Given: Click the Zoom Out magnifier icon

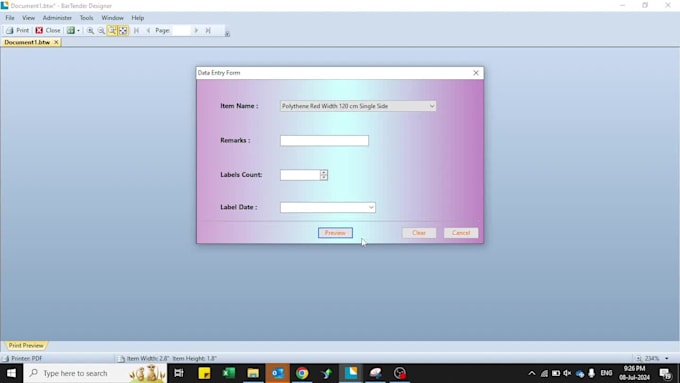Looking at the screenshot, I should point(101,30).
